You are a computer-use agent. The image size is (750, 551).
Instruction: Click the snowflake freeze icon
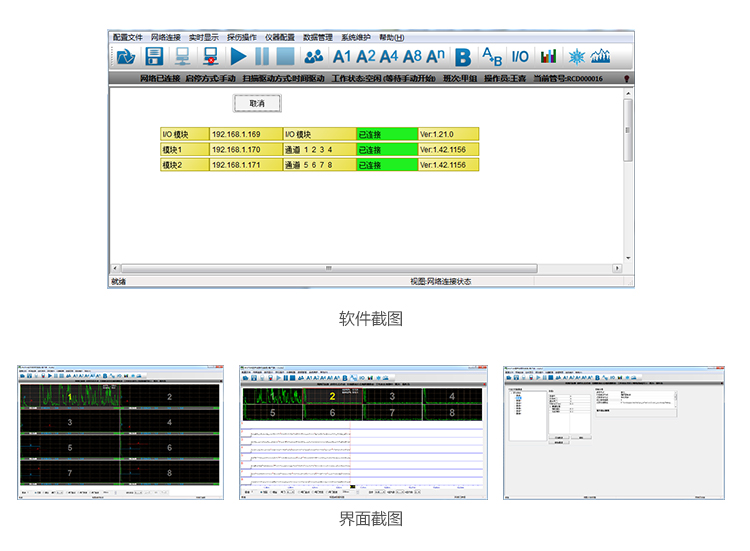tap(577, 57)
